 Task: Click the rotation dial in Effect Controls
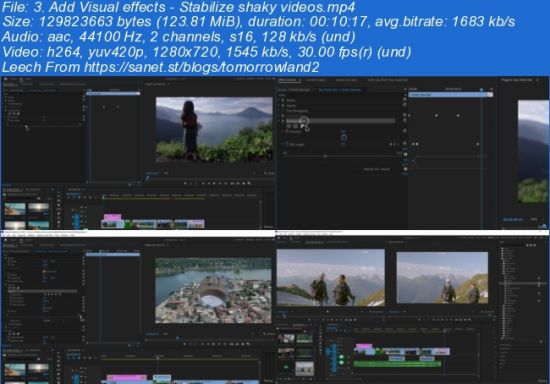(344, 137)
